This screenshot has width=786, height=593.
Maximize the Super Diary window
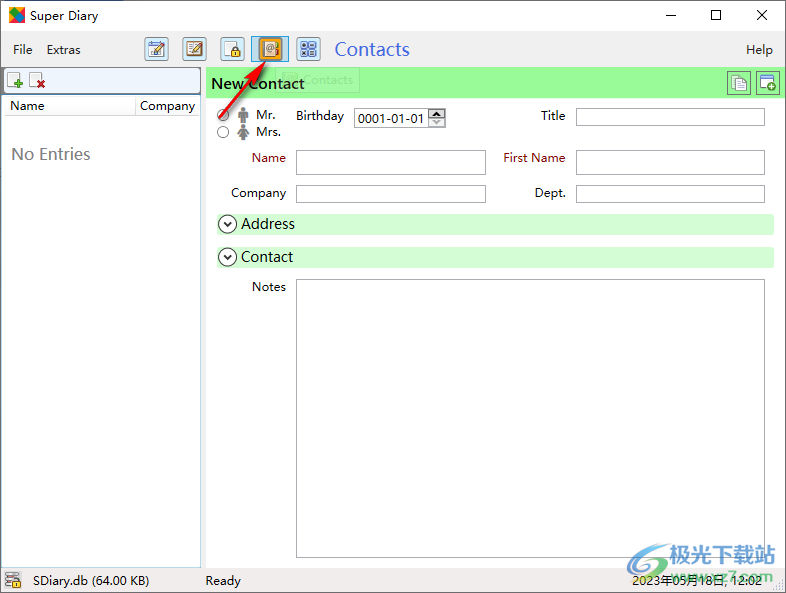coord(716,15)
